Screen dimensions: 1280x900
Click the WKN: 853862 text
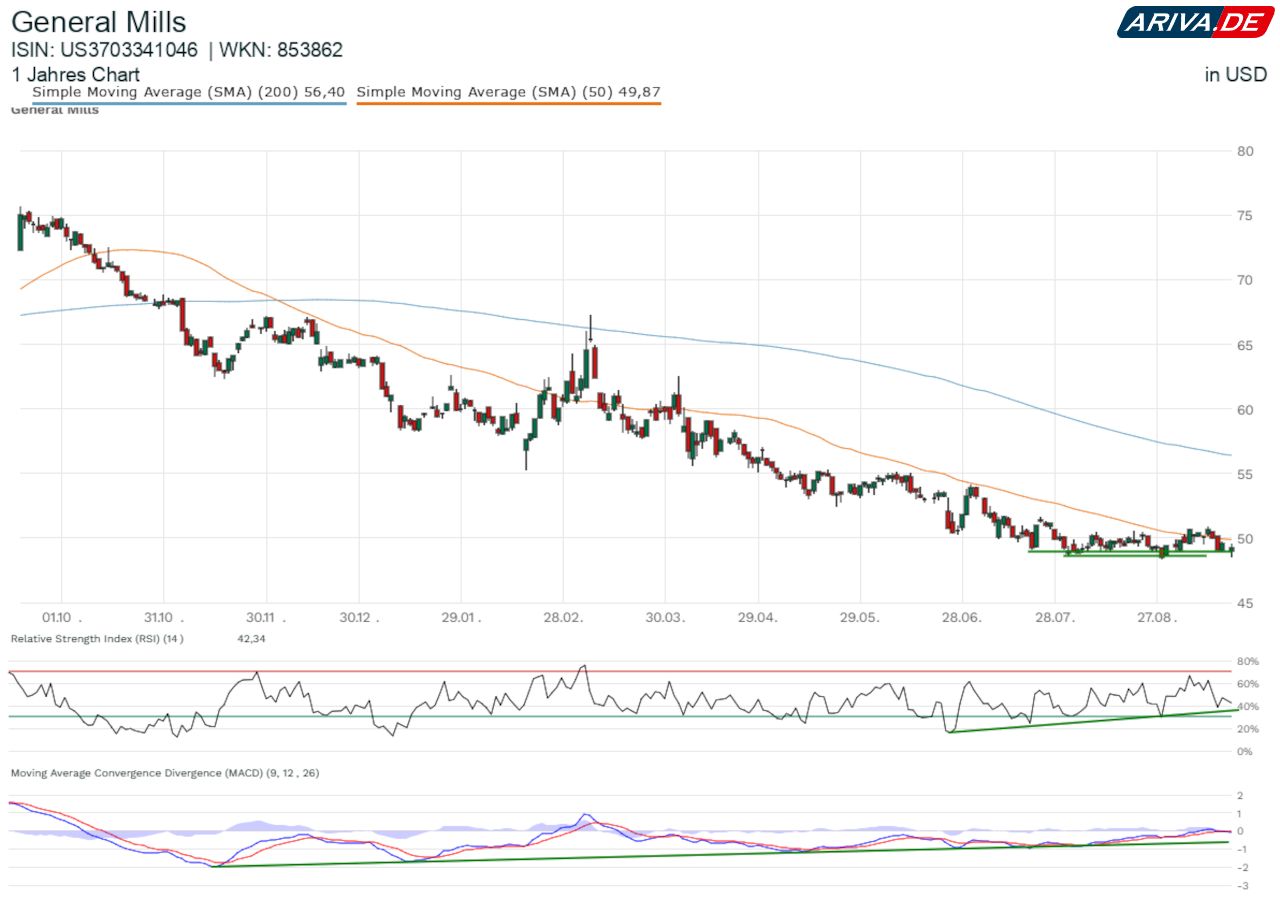click(281, 50)
